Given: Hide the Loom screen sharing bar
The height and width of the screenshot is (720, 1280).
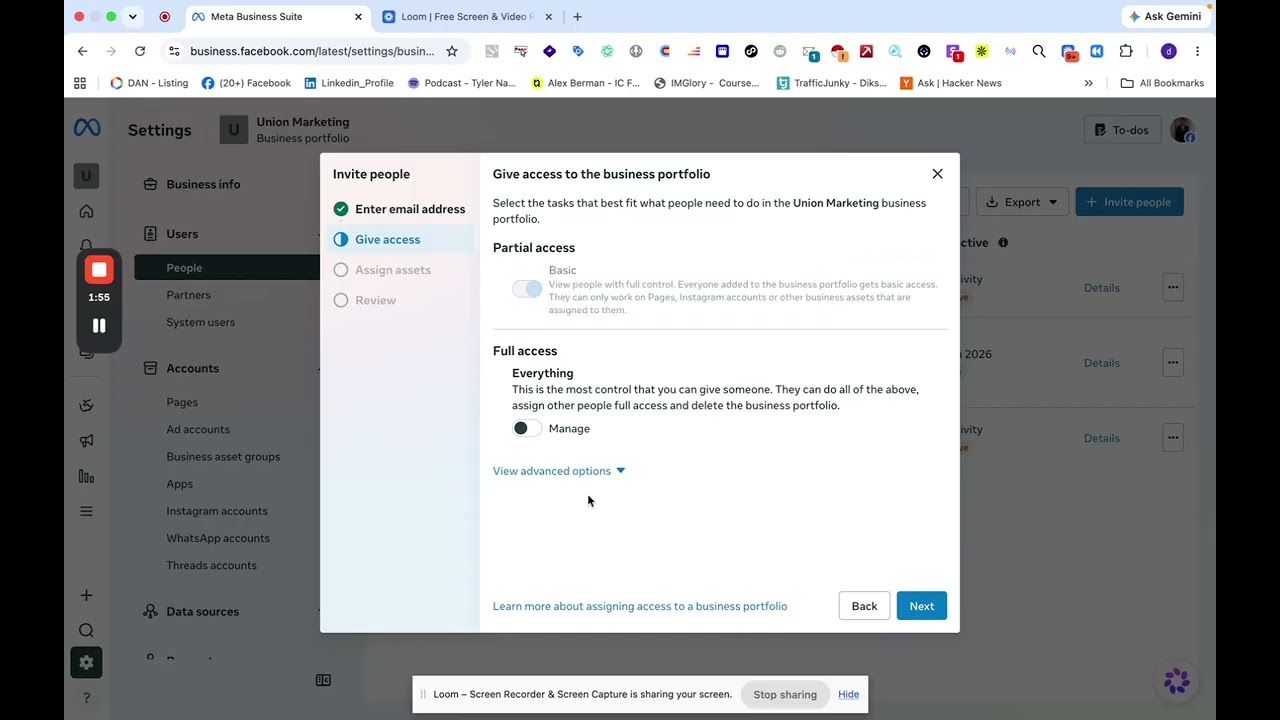Looking at the screenshot, I should pos(848,694).
